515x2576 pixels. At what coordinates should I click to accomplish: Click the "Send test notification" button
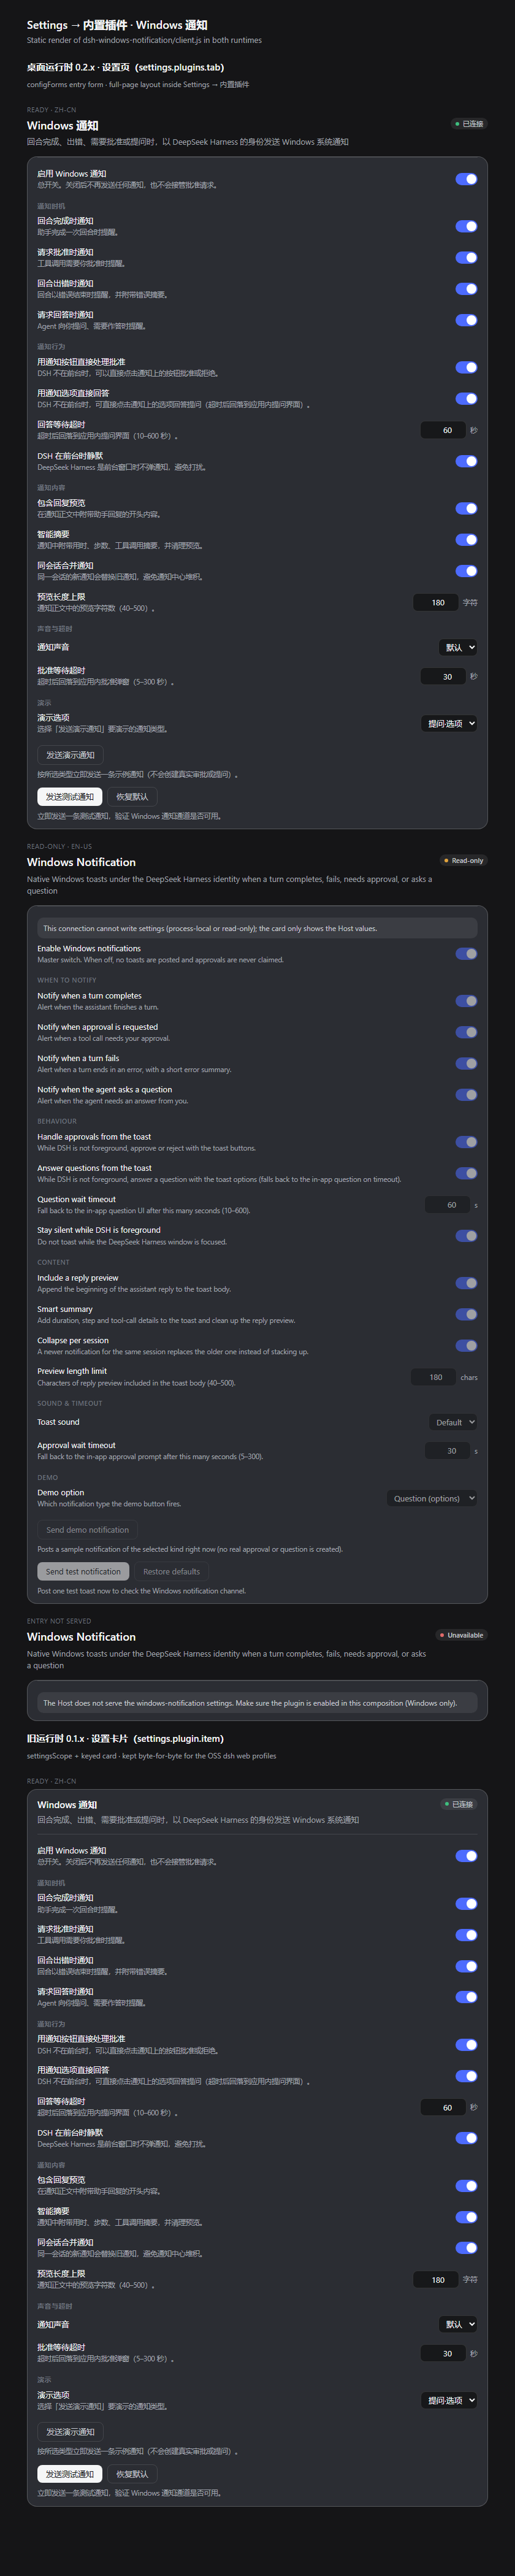[83, 1572]
